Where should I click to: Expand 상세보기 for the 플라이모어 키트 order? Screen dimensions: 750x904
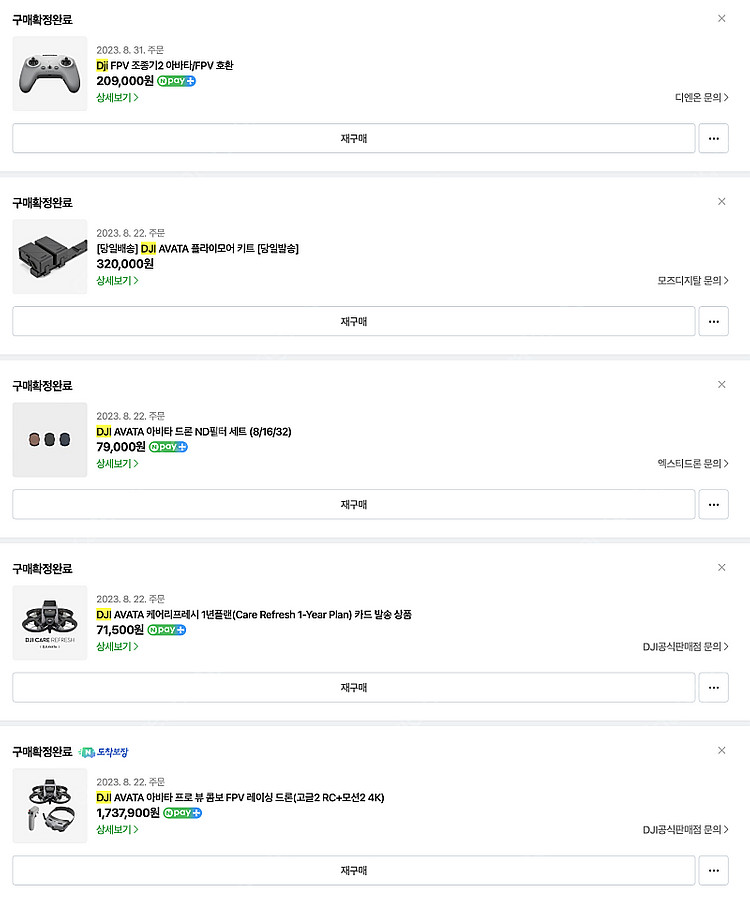click(117, 281)
